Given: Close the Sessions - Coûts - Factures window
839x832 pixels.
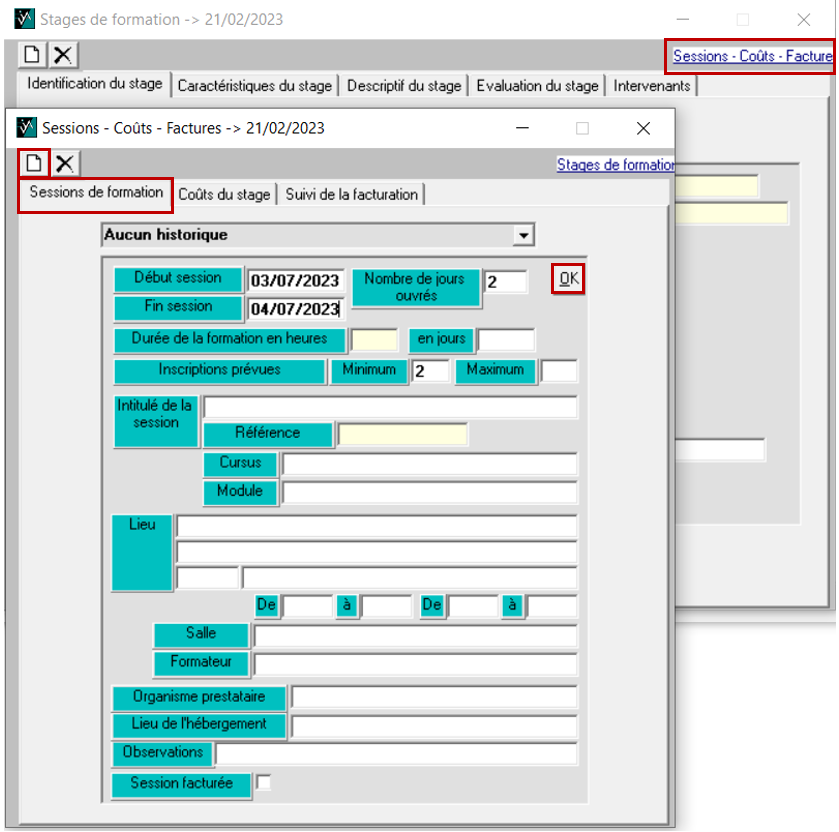Looking at the screenshot, I should (643, 128).
